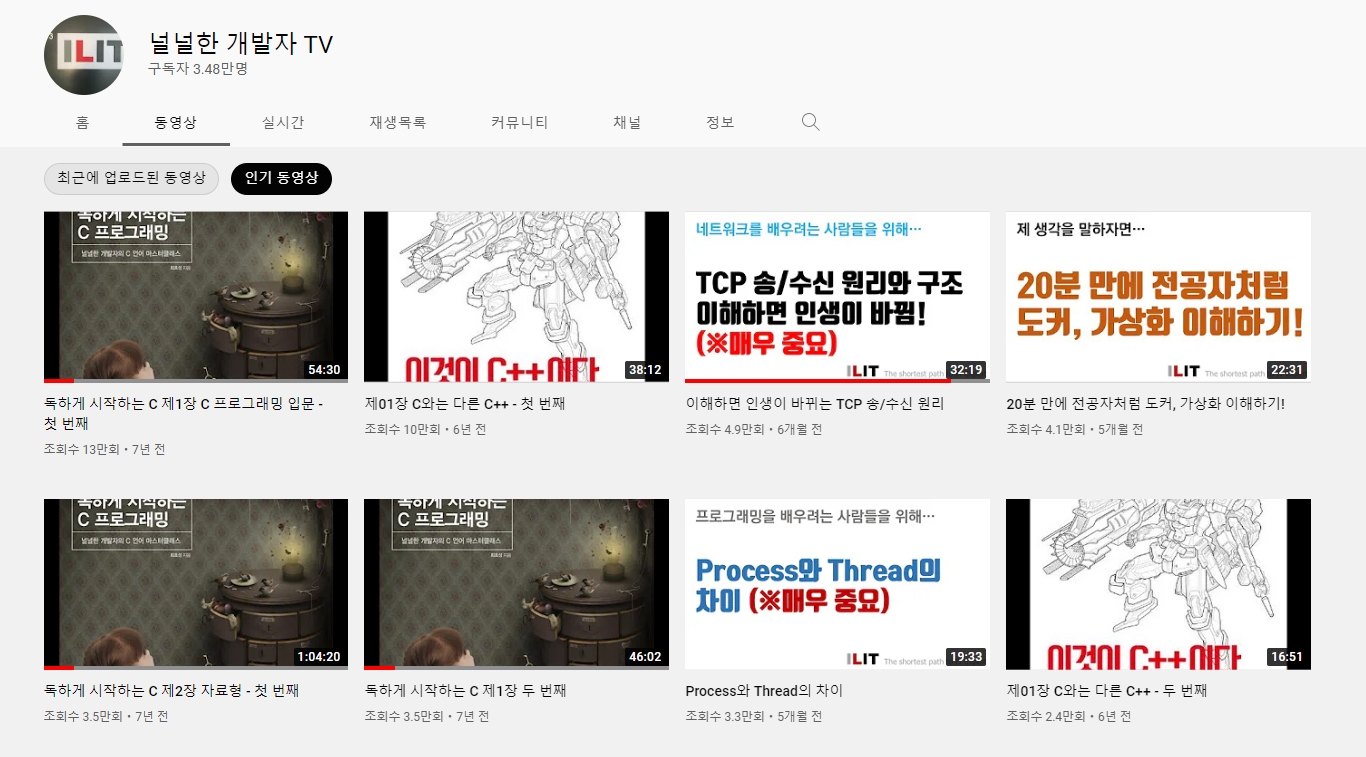Play the 16:51 이것이 C++이다 thumbnail

tap(1158, 584)
